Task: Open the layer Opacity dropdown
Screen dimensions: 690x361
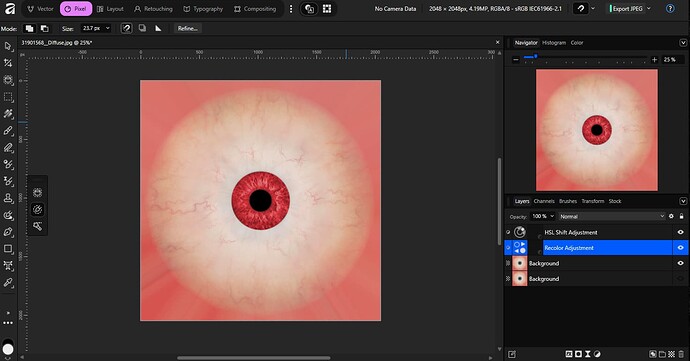Action: (552, 216)
